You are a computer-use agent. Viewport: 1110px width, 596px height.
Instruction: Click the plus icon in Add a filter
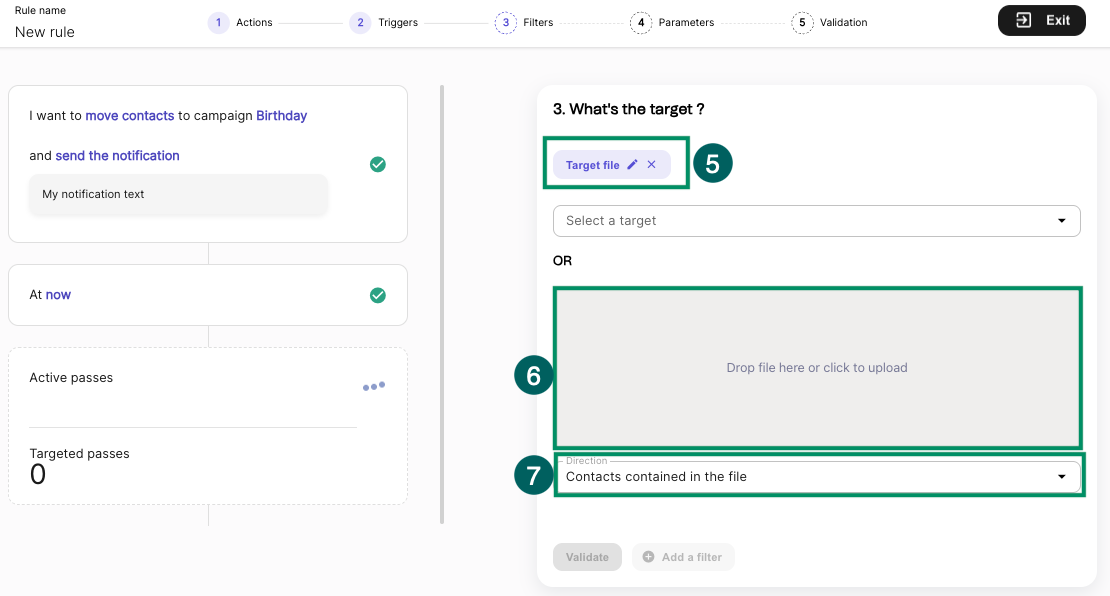click(649, 557)
